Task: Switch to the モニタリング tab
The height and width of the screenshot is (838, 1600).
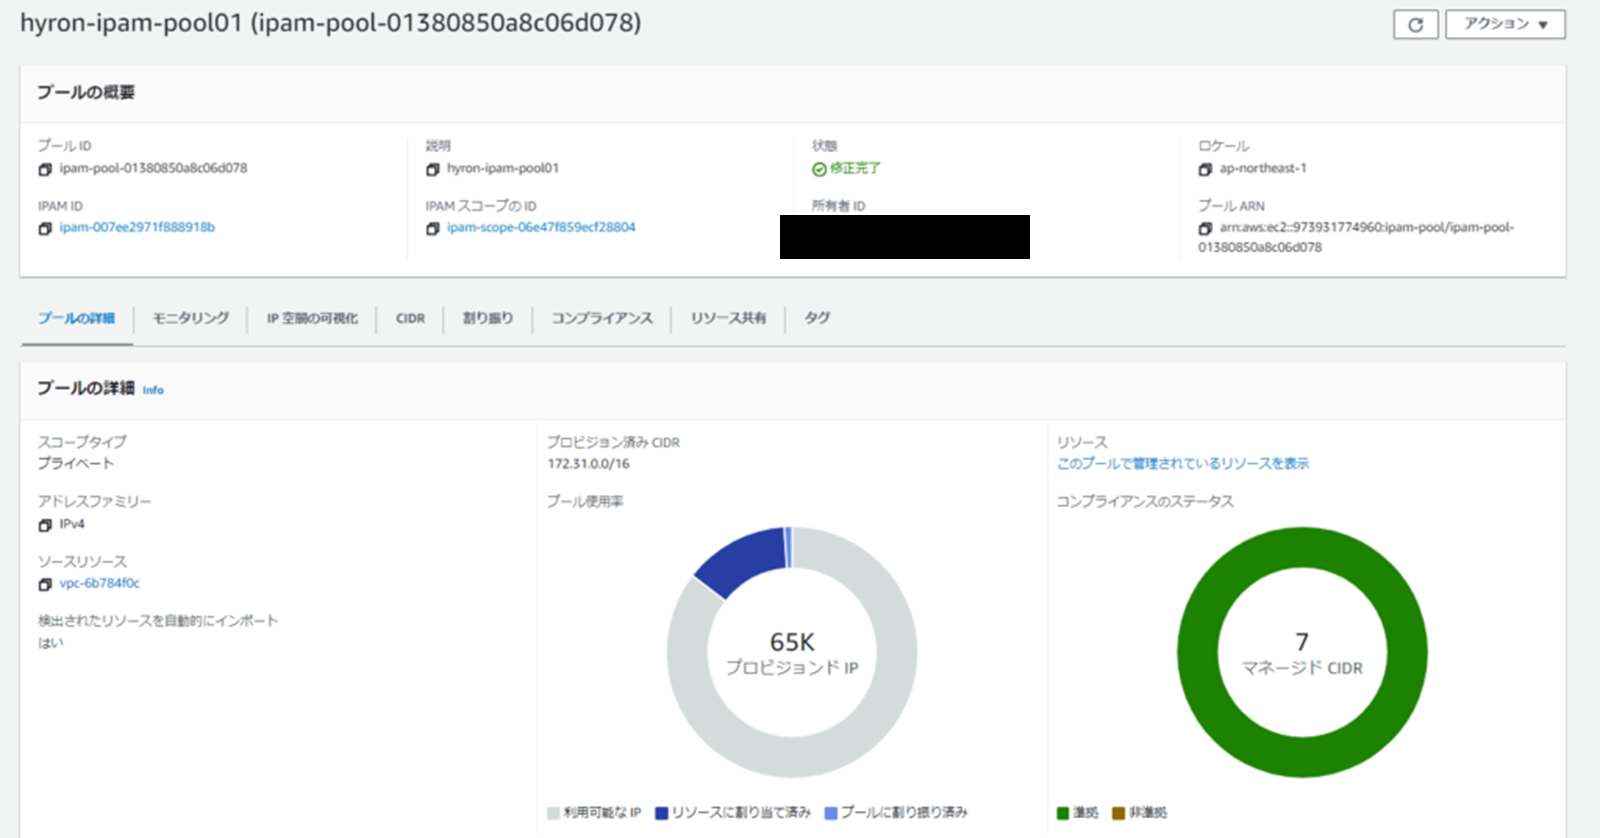Action: 190,318
